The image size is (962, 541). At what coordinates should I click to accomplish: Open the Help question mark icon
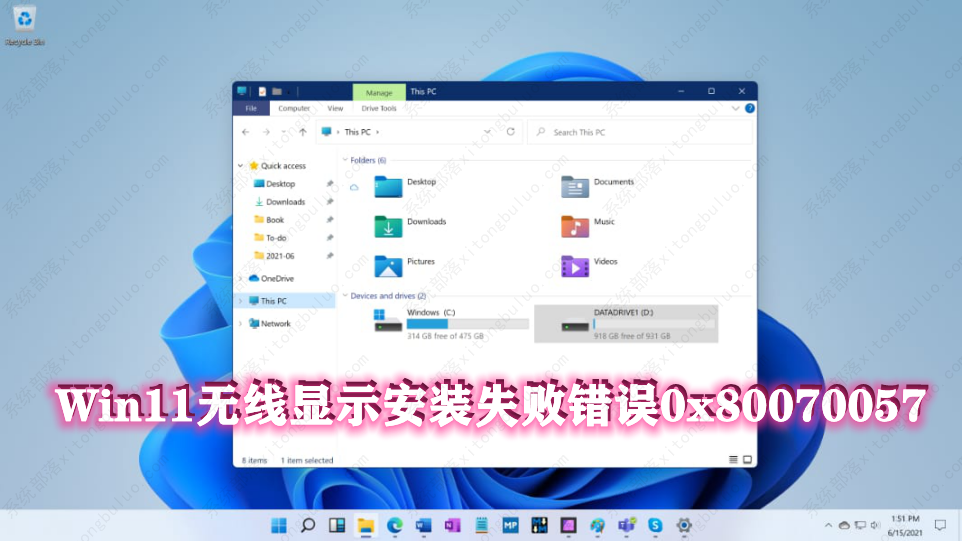(750, 108)
